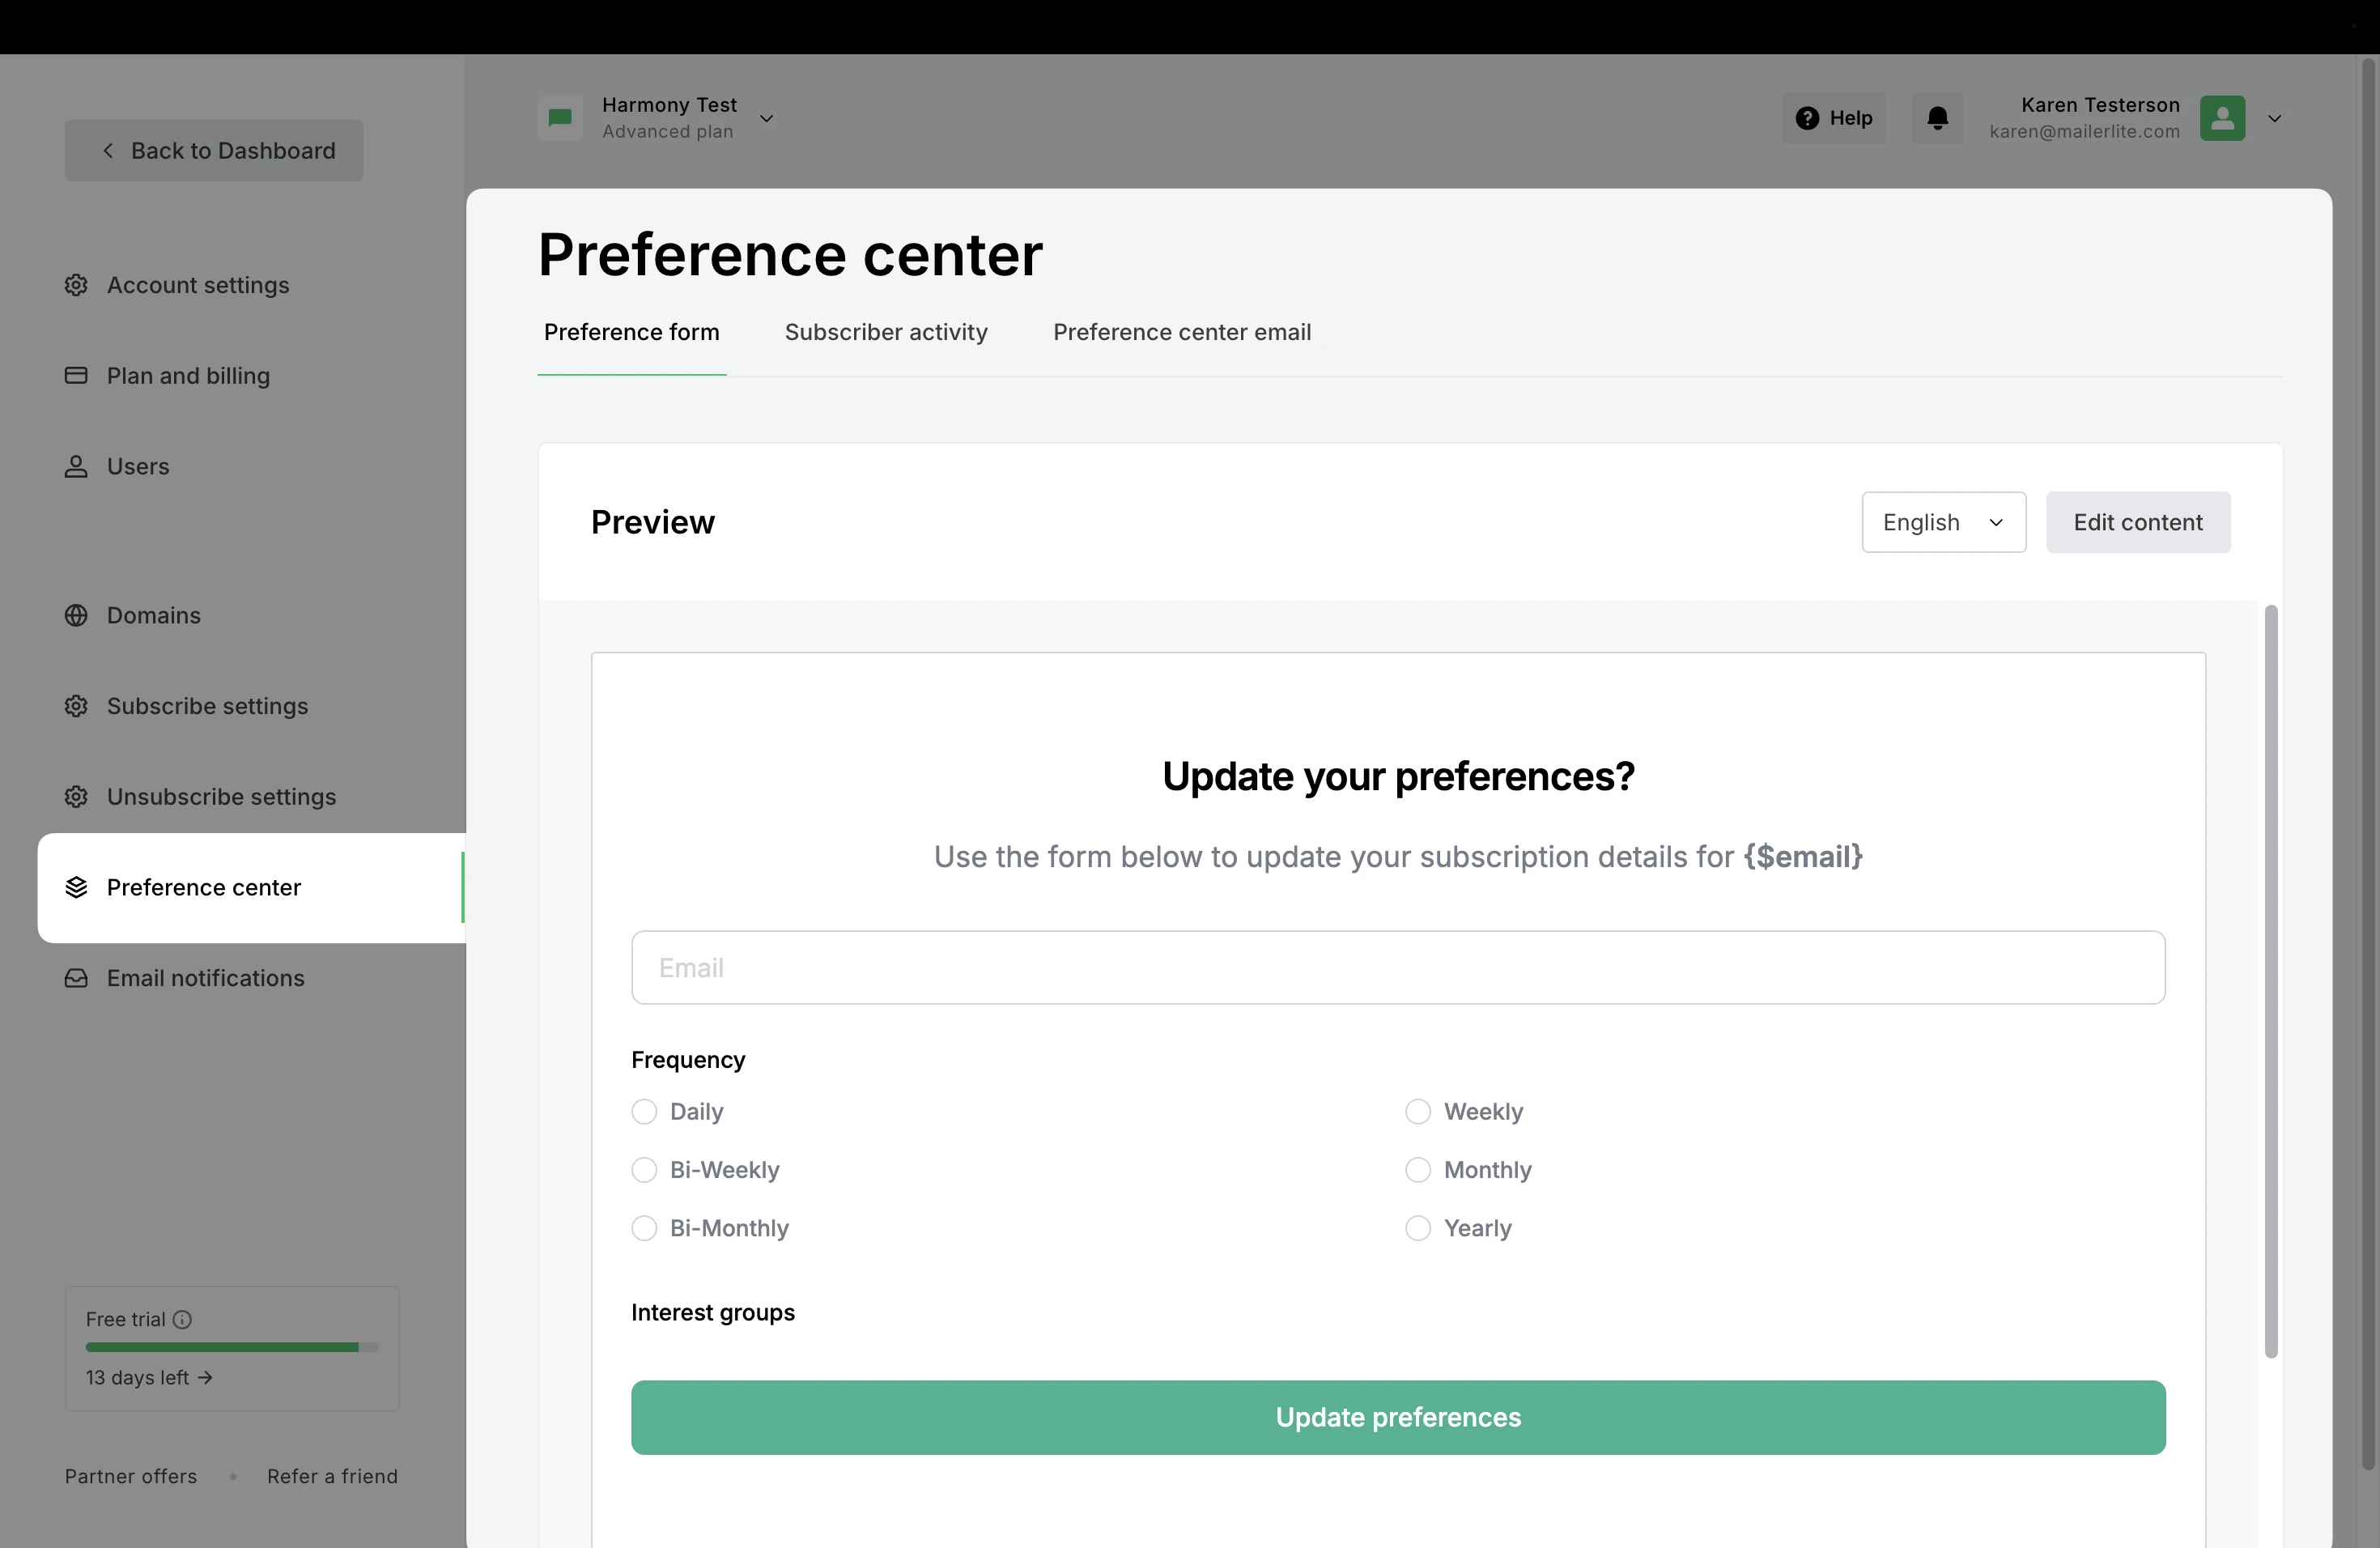2380x1548 pixels.
Task: Click the Help question mark icon
Action: tap(1807, 118)
